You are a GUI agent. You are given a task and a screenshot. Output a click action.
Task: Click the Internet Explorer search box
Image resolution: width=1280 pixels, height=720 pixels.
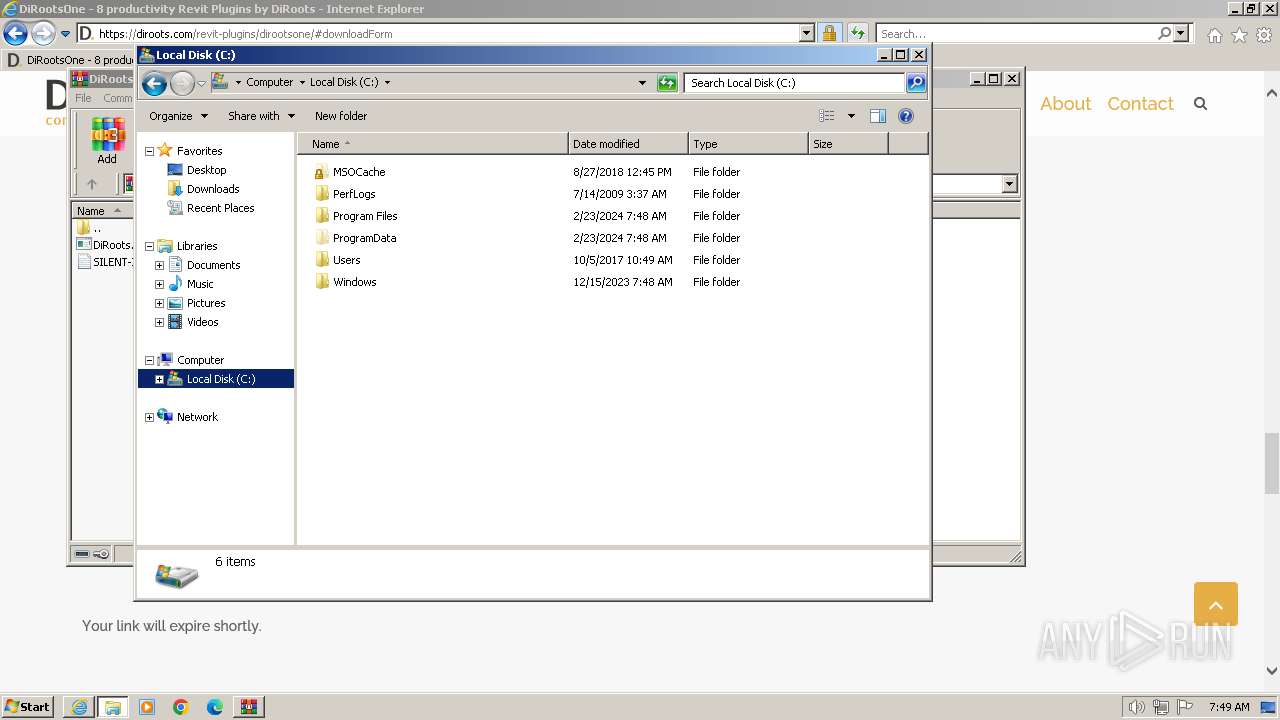click(1016, 34)
